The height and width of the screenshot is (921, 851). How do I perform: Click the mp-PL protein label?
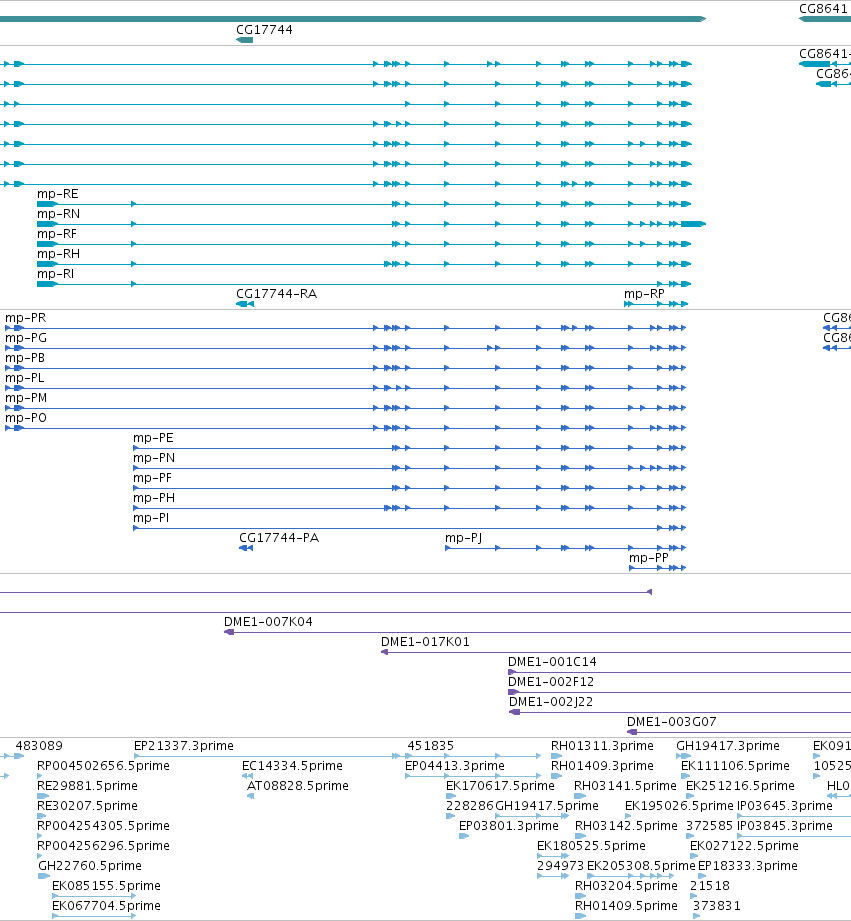(x=24, y=378)
